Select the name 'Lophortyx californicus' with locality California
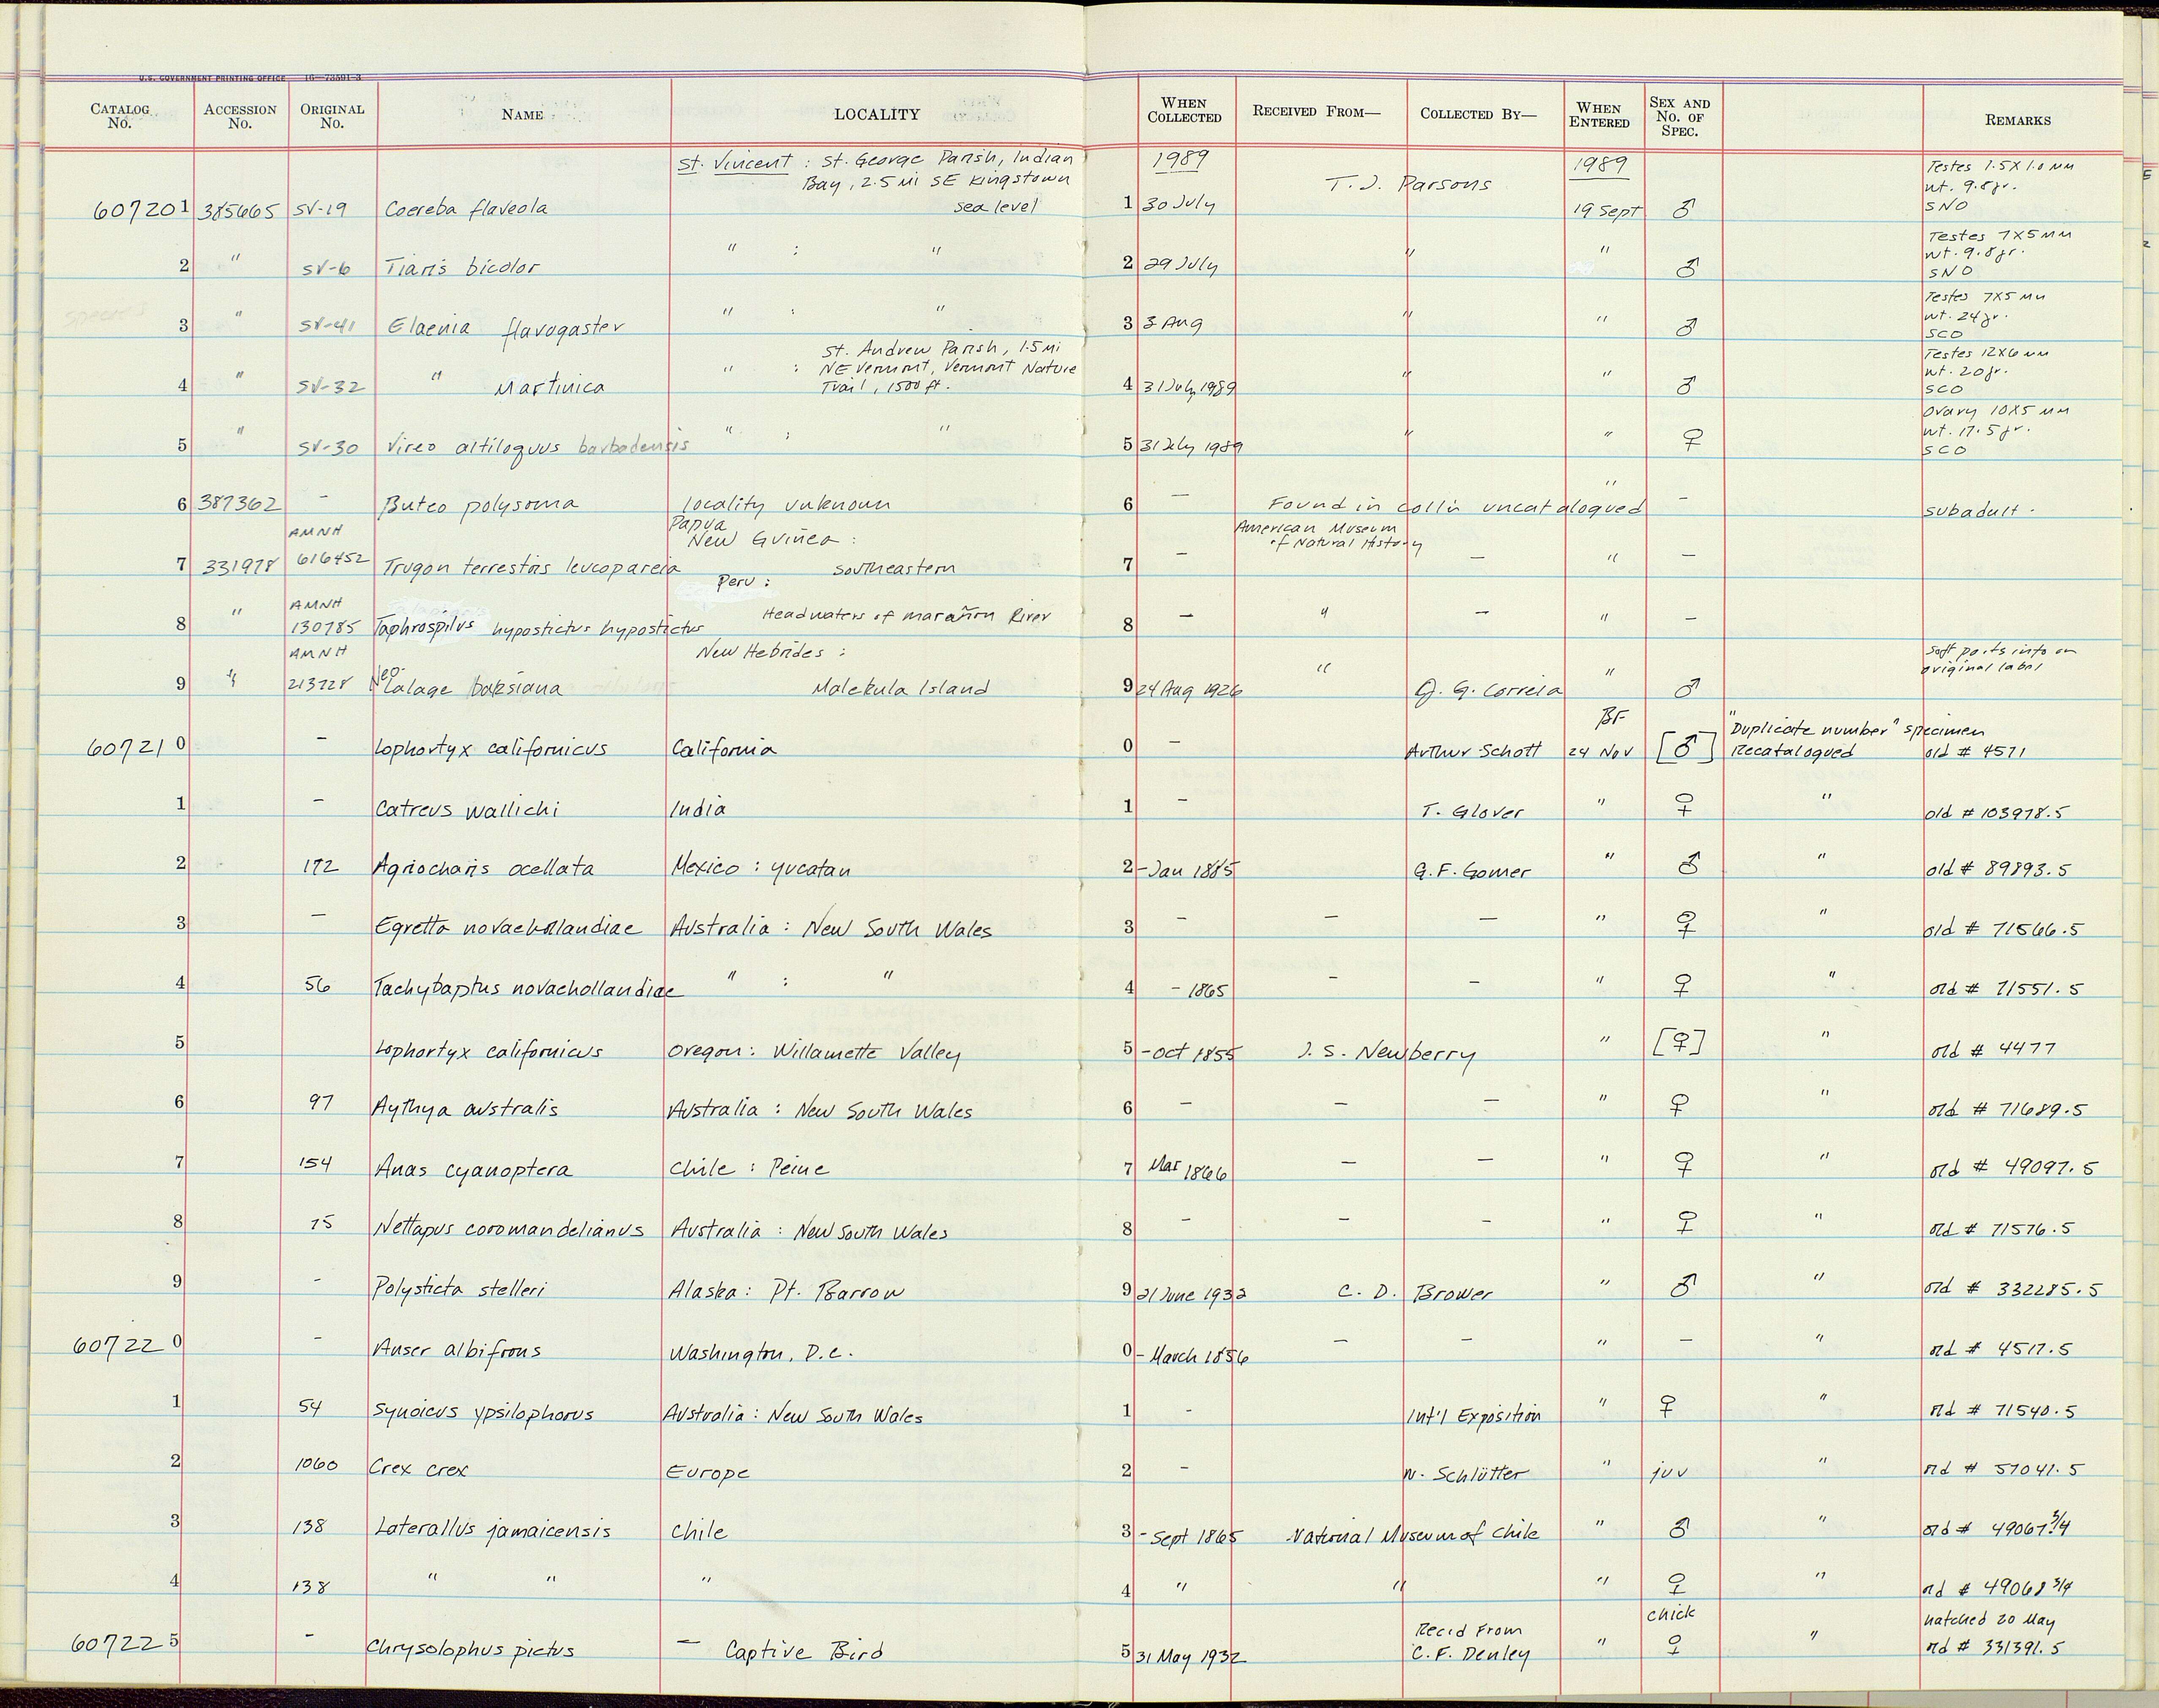This screenshot has height=1708, width=2159. tap(491, 749)
